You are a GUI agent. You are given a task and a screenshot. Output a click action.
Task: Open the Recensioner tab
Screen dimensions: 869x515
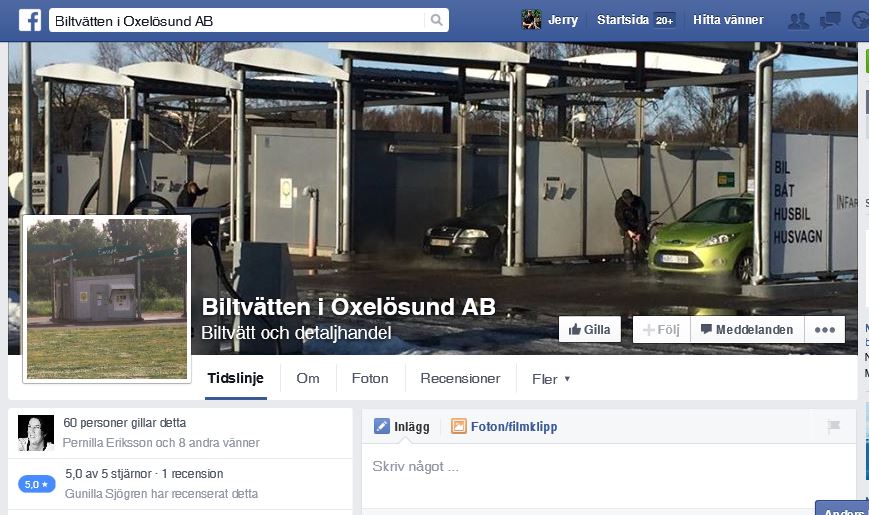[460, 379]
